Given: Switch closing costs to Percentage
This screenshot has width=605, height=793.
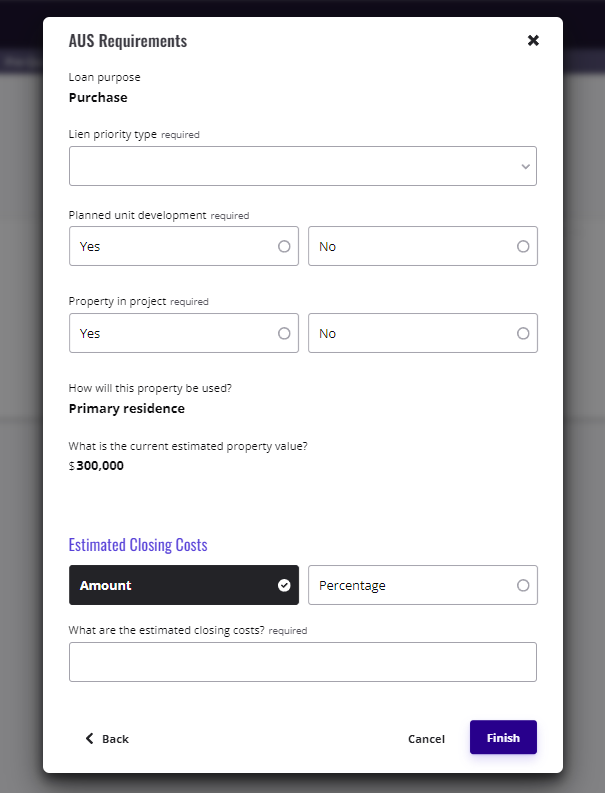Looking at the screenshot, I should (x=422, y=585).
